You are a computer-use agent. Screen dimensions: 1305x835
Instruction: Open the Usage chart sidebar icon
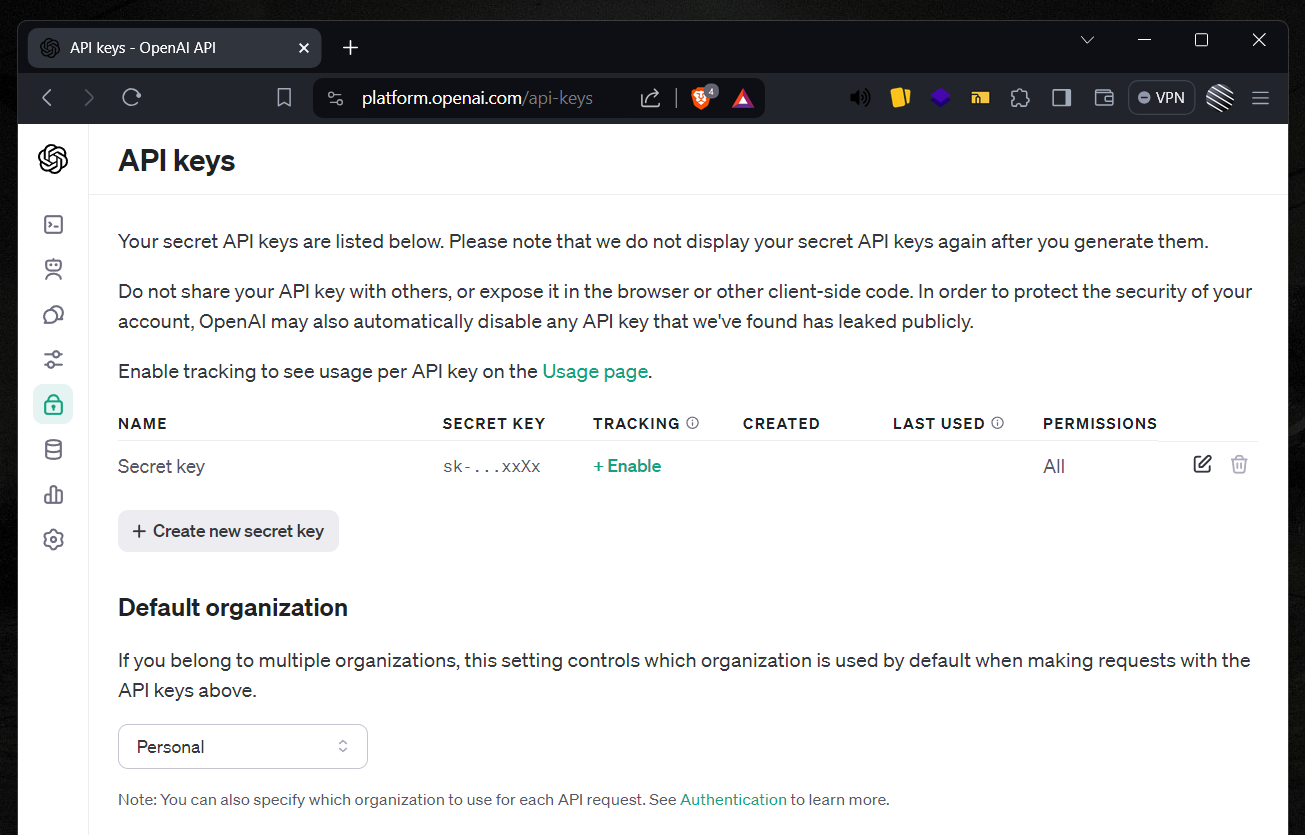click(54, 494)
